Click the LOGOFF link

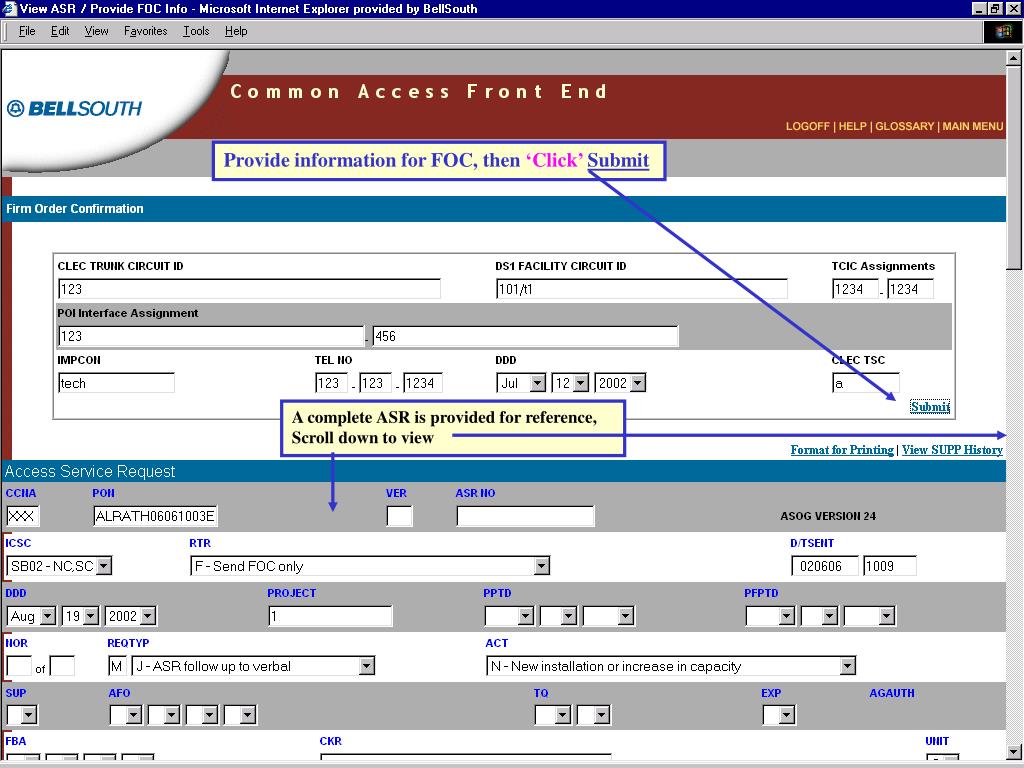point(807,126)
